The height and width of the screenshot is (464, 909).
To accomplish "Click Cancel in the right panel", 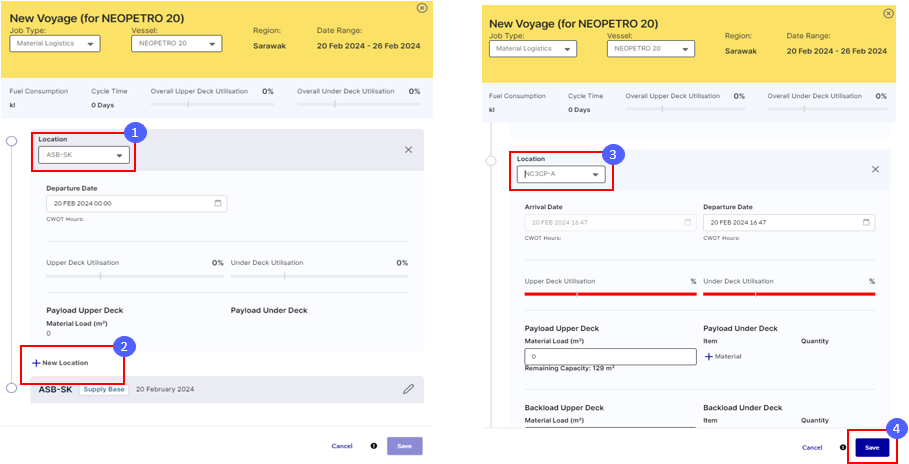I will (x=812, y=448).
